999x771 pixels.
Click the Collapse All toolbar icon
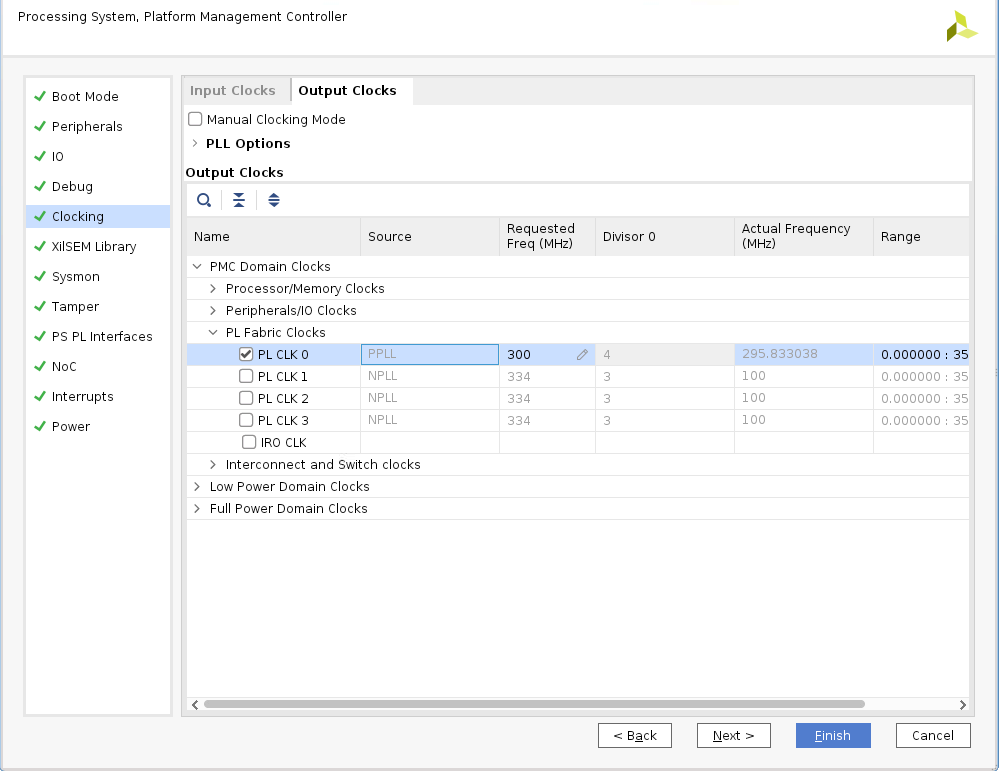click(x=239, y=200)
